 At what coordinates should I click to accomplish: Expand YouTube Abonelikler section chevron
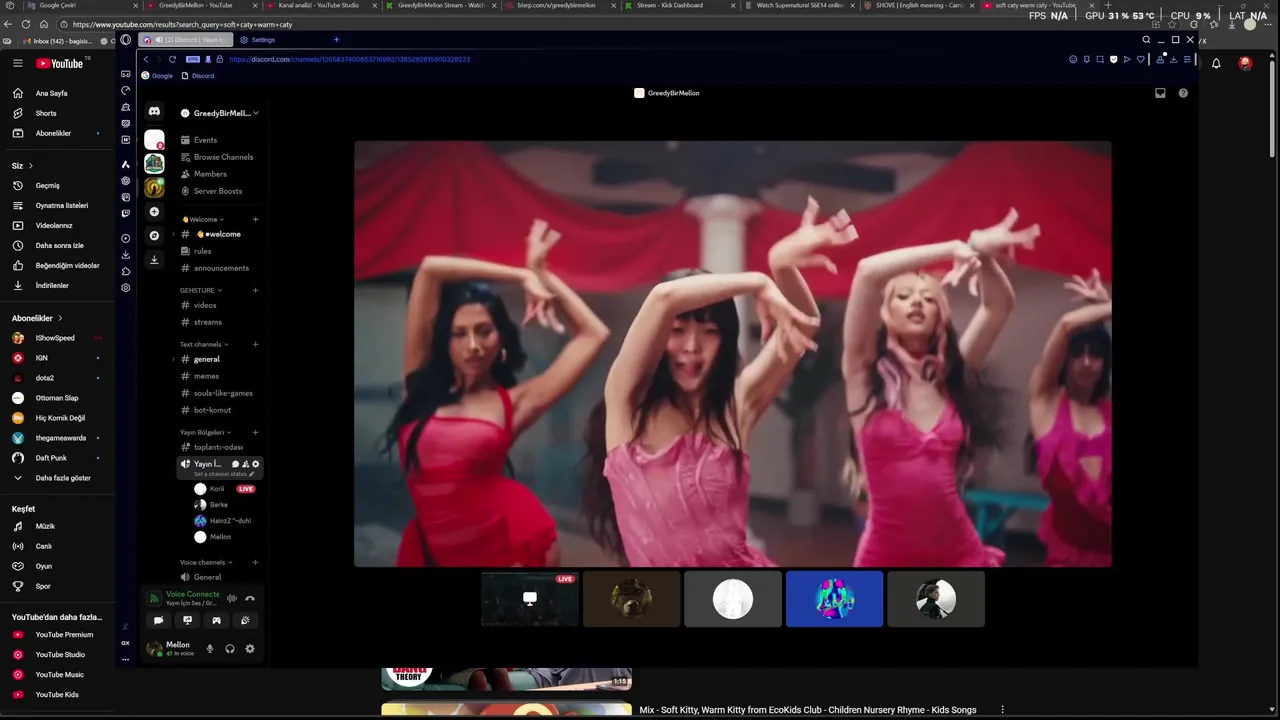[60, 318]
